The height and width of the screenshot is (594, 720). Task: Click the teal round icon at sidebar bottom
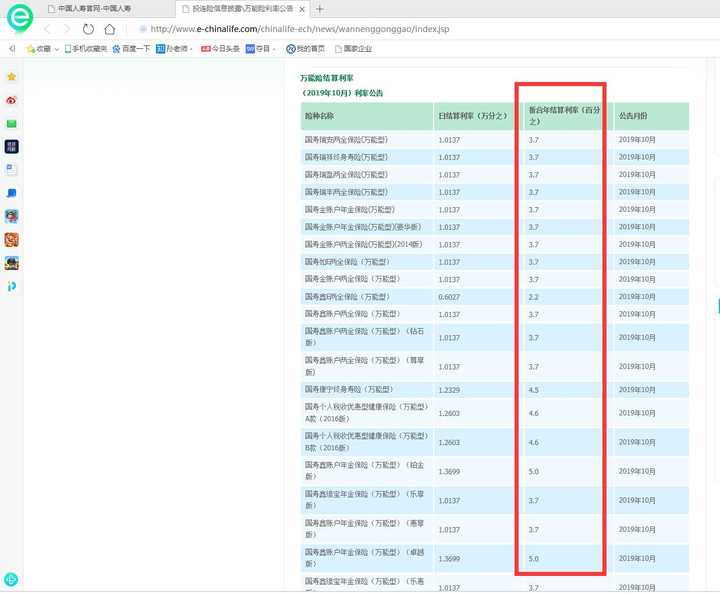point(11,579)
